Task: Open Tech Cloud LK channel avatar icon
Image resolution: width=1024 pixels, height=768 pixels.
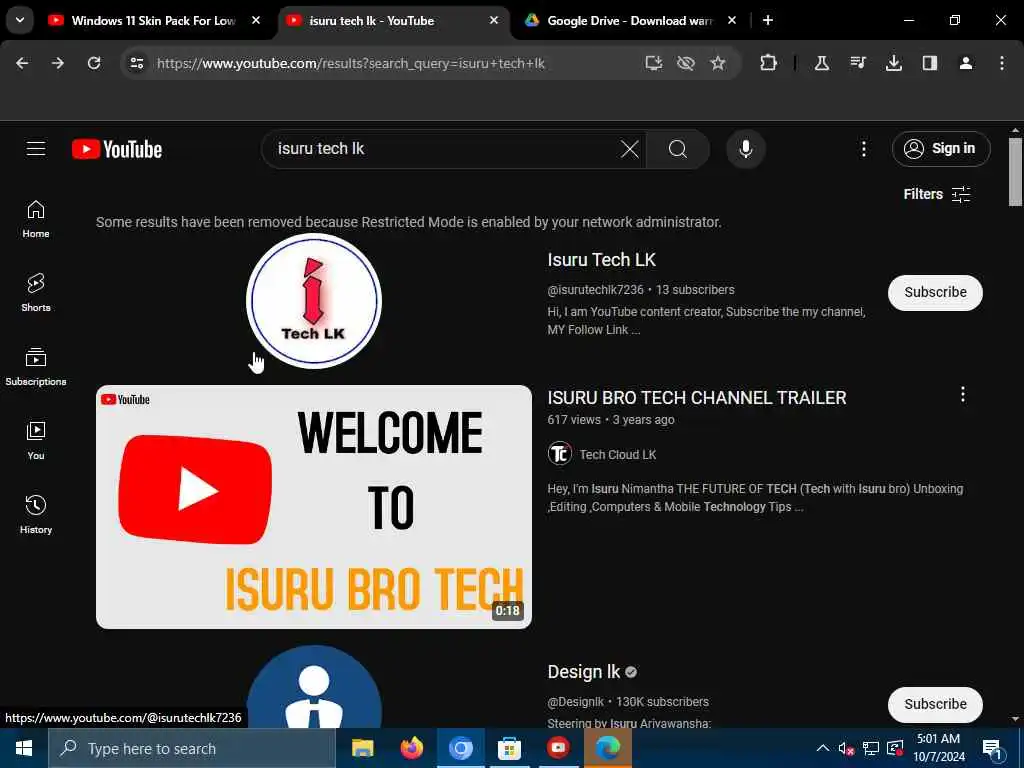Action: pos(560,453)
